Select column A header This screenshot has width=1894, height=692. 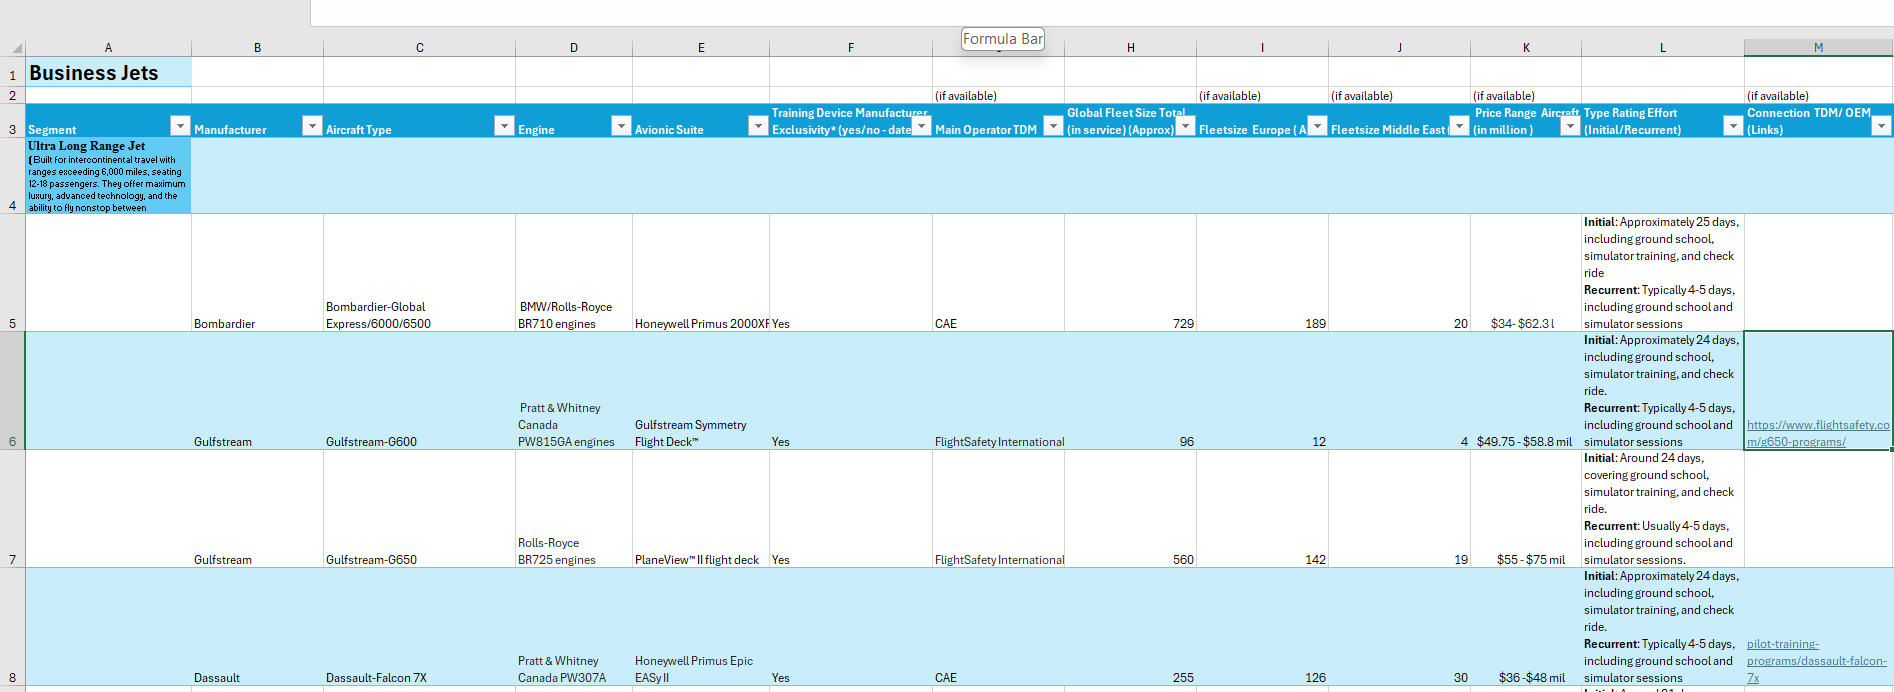(x=108, y=48)
